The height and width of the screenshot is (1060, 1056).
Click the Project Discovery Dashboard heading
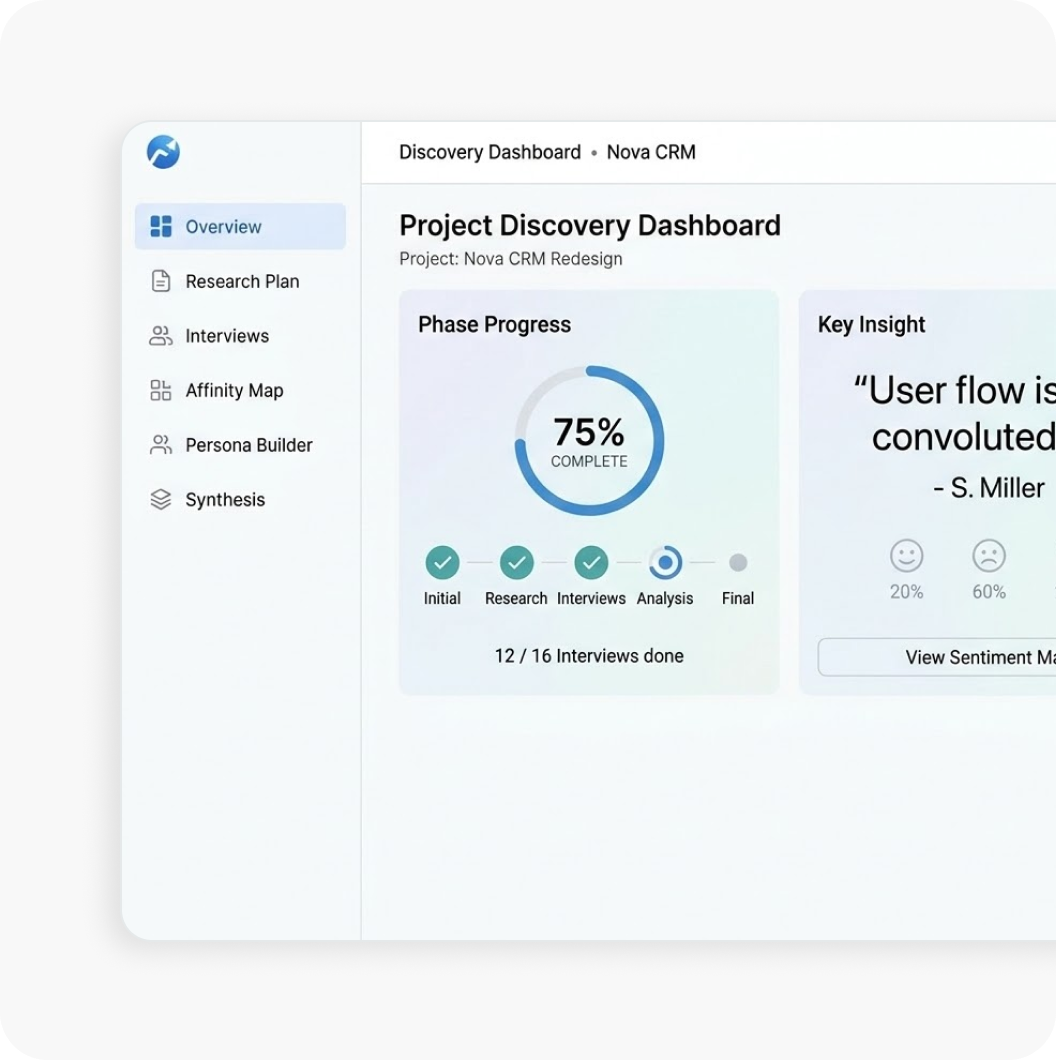(590, 226)
